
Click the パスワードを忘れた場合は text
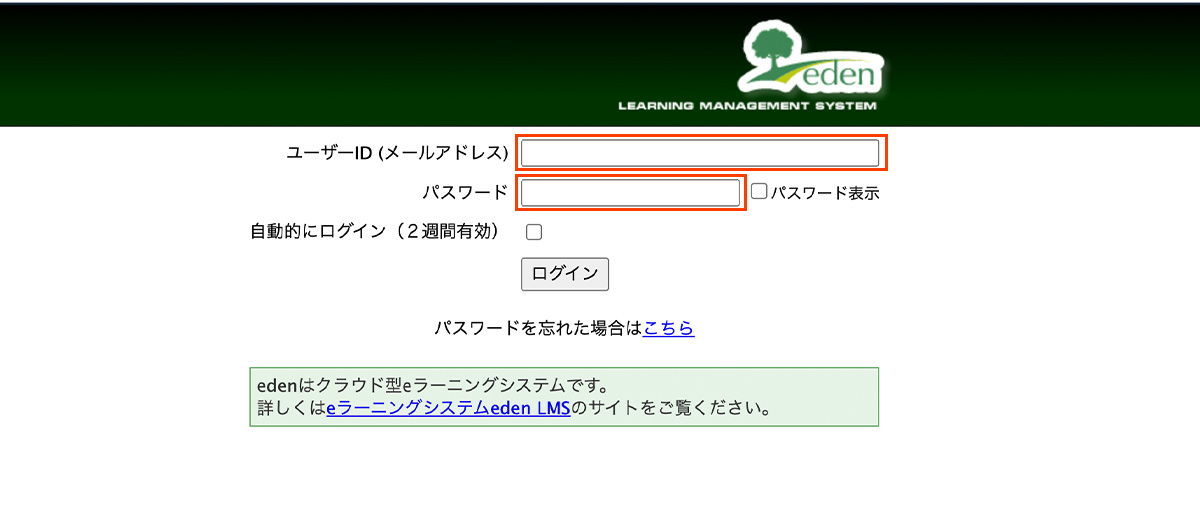(x=539, y=328)
